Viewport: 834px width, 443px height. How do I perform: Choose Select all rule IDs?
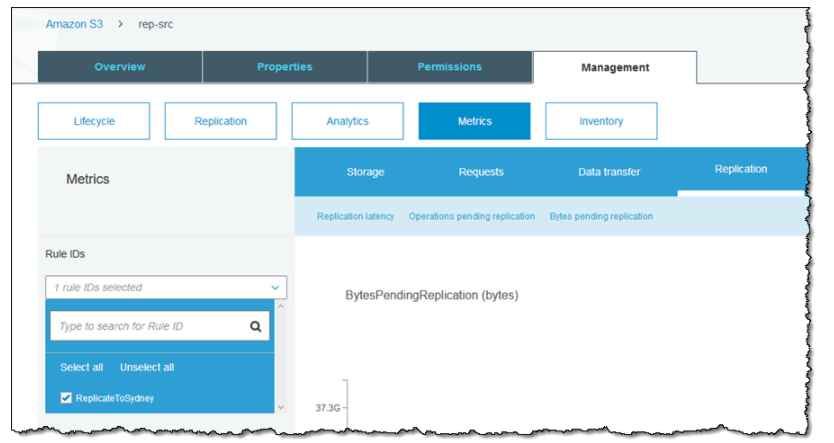pyautogui.click(x=81, y=367)
